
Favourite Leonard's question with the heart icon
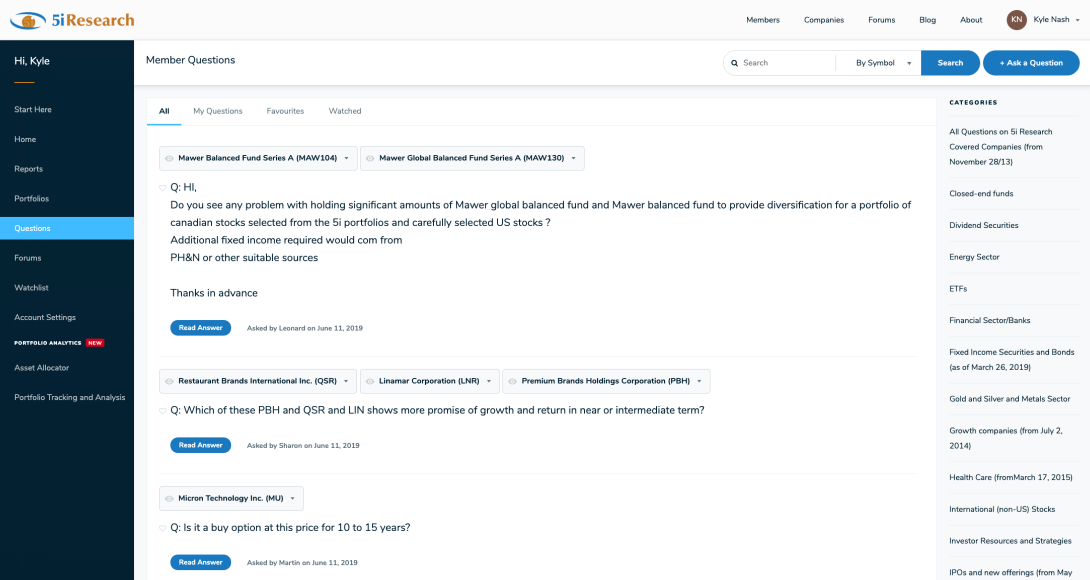(x=163, y=187)
